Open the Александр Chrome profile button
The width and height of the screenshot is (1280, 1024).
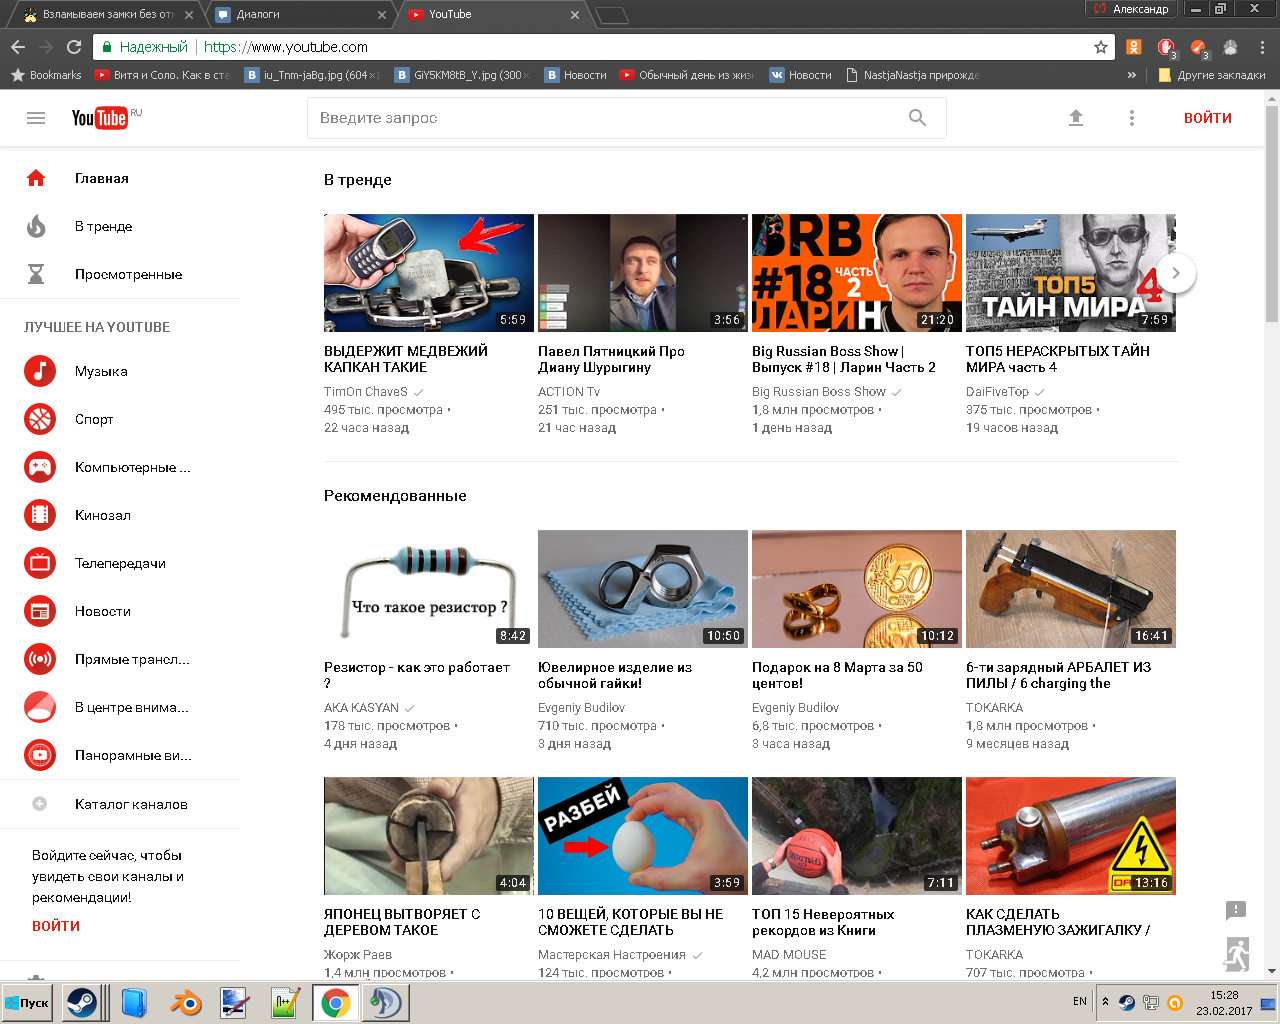(x=1131, y=9)
